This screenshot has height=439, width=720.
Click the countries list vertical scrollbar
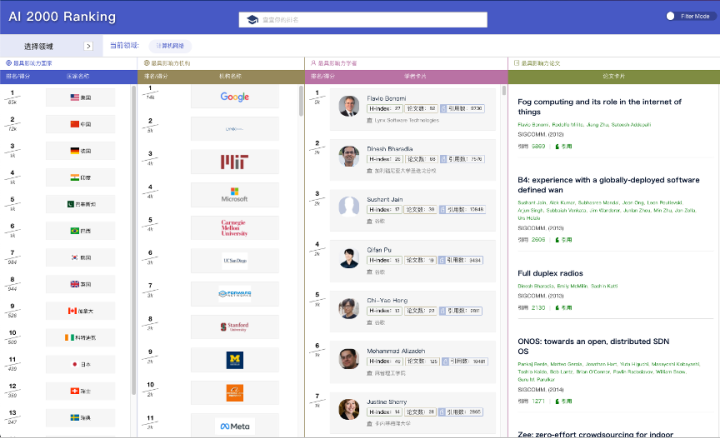point(134,240)
